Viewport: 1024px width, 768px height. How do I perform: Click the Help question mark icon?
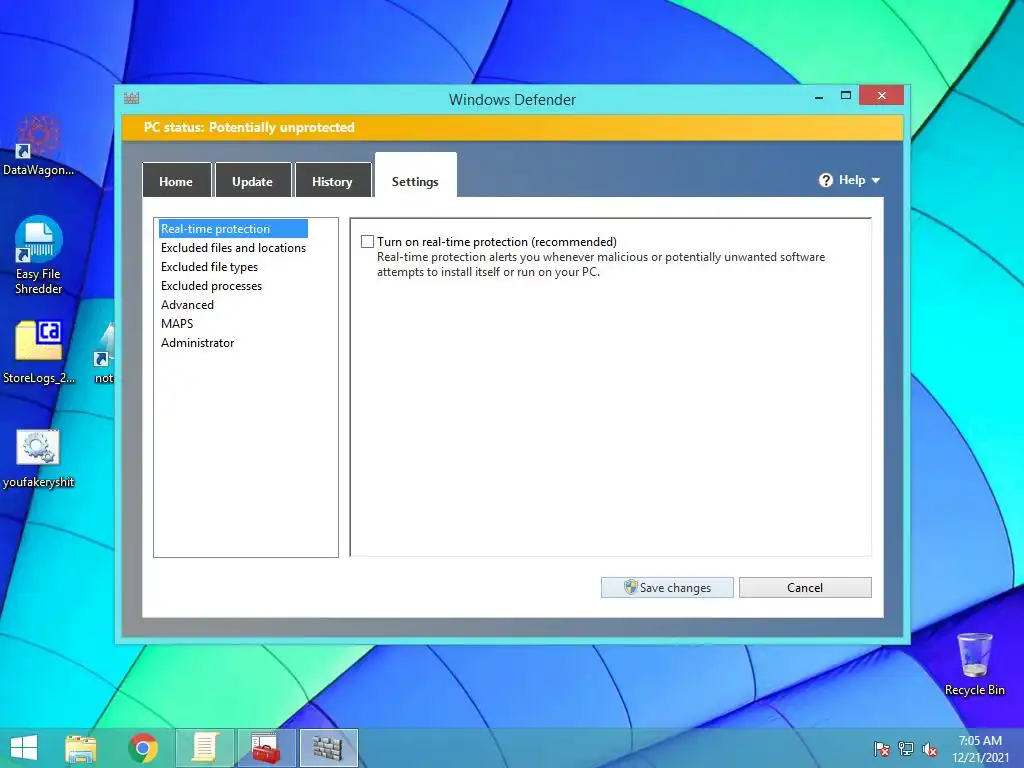point(826,180)
